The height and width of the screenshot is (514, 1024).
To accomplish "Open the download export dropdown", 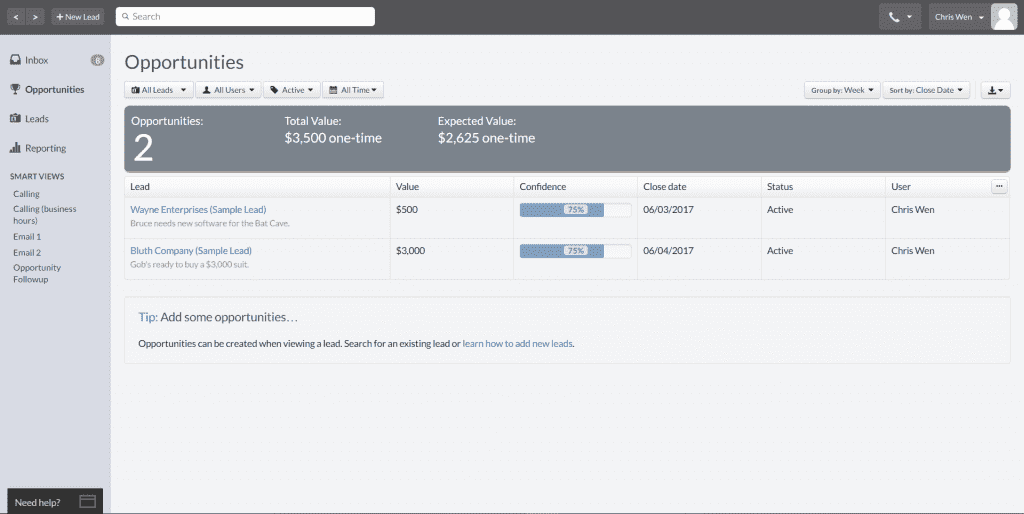I will [995, 90].
